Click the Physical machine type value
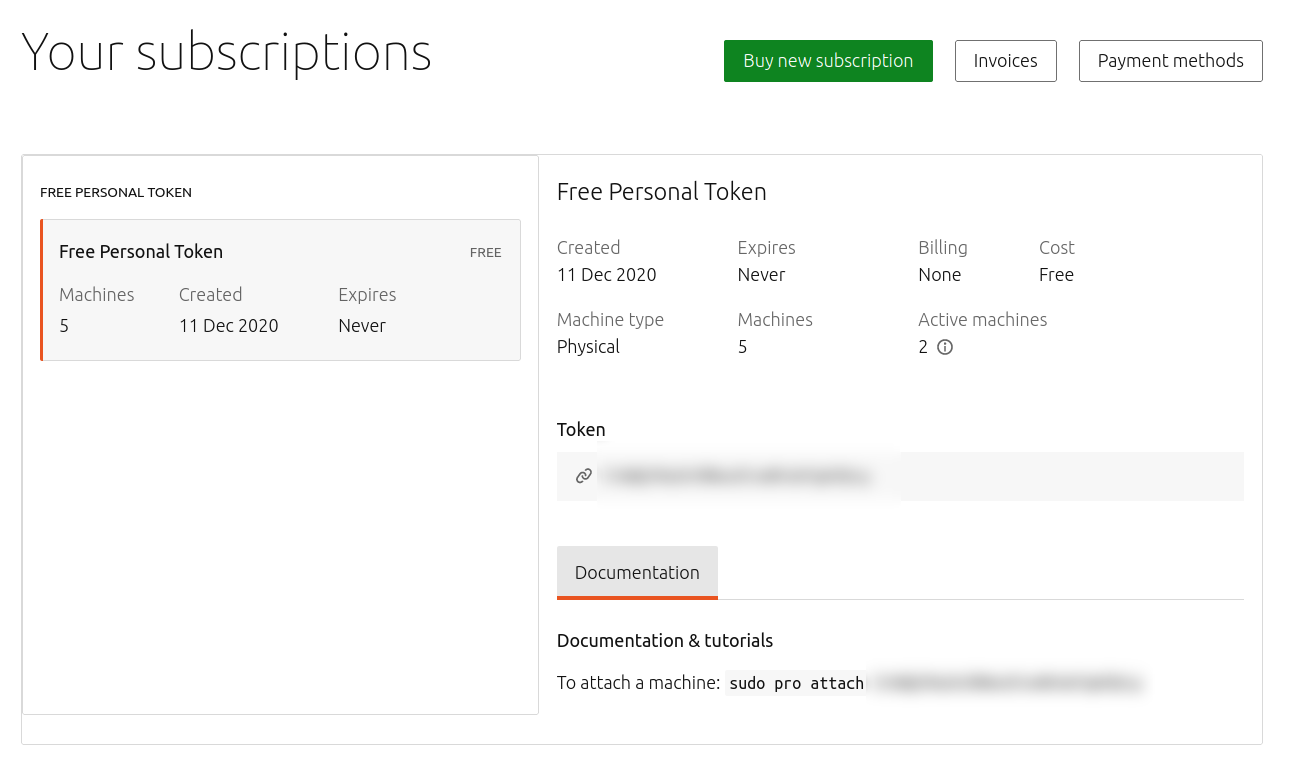Image resolution: width=1292 pixels, height=771 pixels. (589, 347)
